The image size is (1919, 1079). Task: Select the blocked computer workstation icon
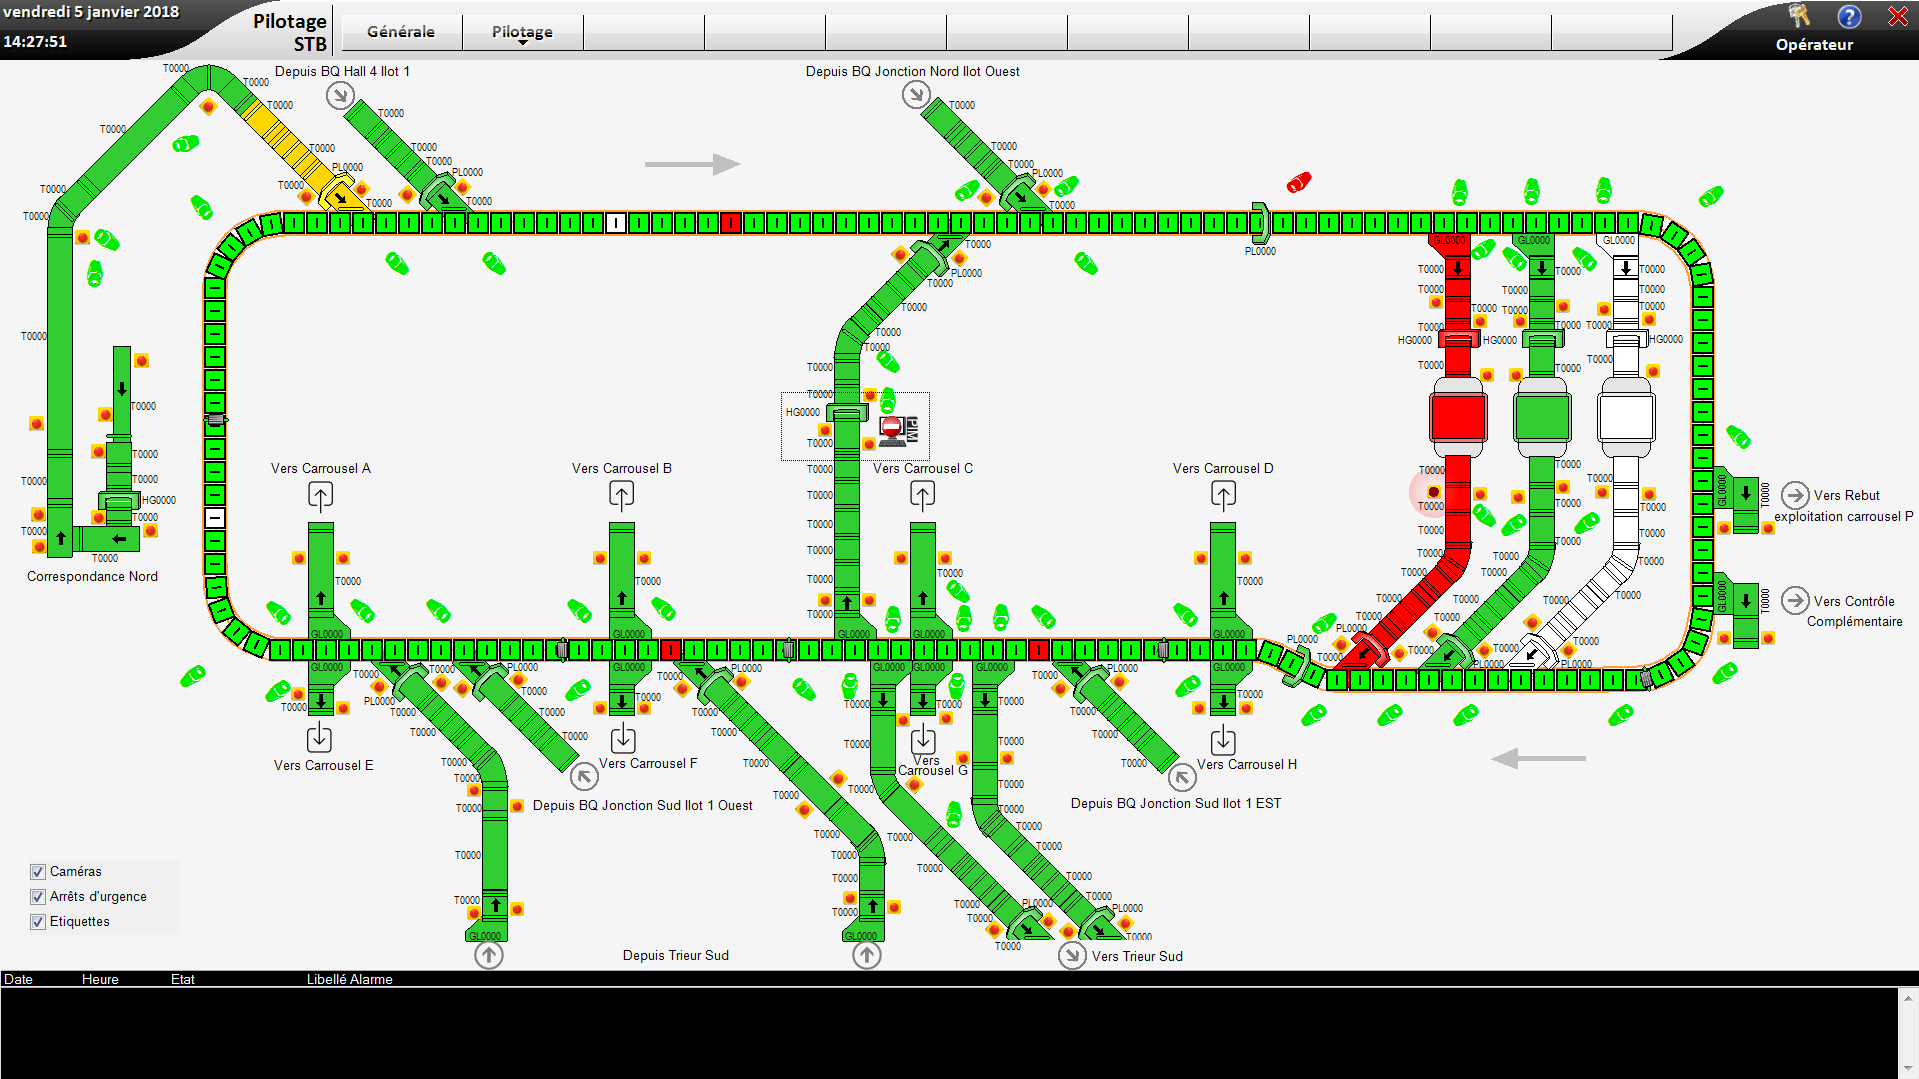[x=896, y=431]
